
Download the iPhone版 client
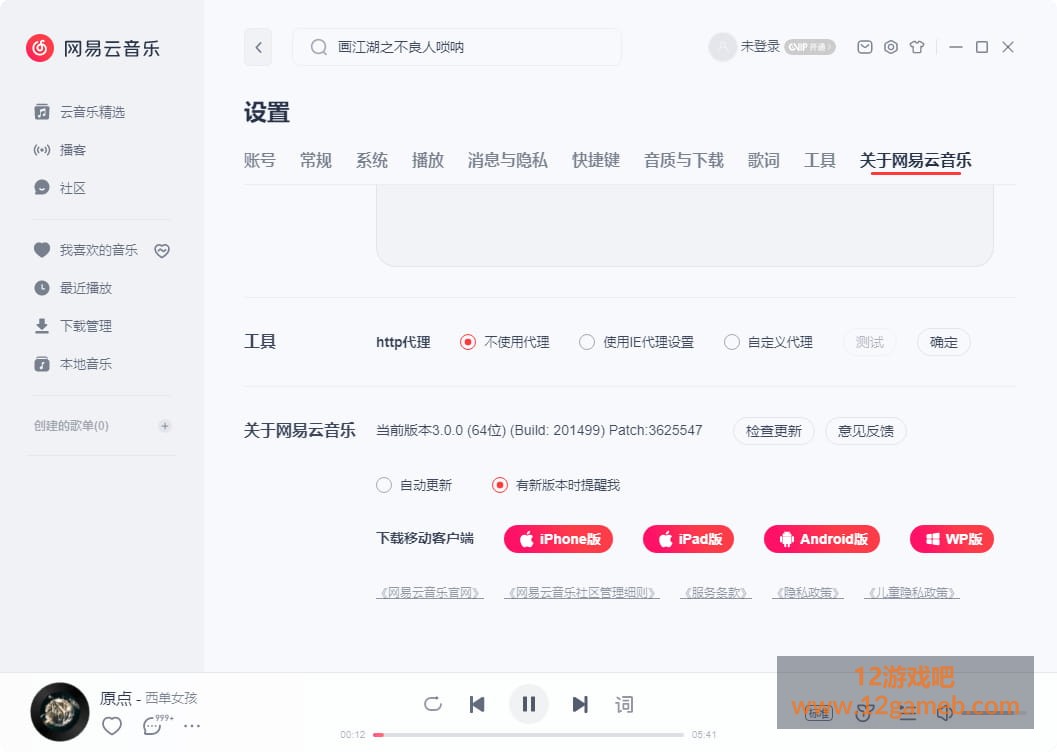pyautogui.click(x=558, y=539)
